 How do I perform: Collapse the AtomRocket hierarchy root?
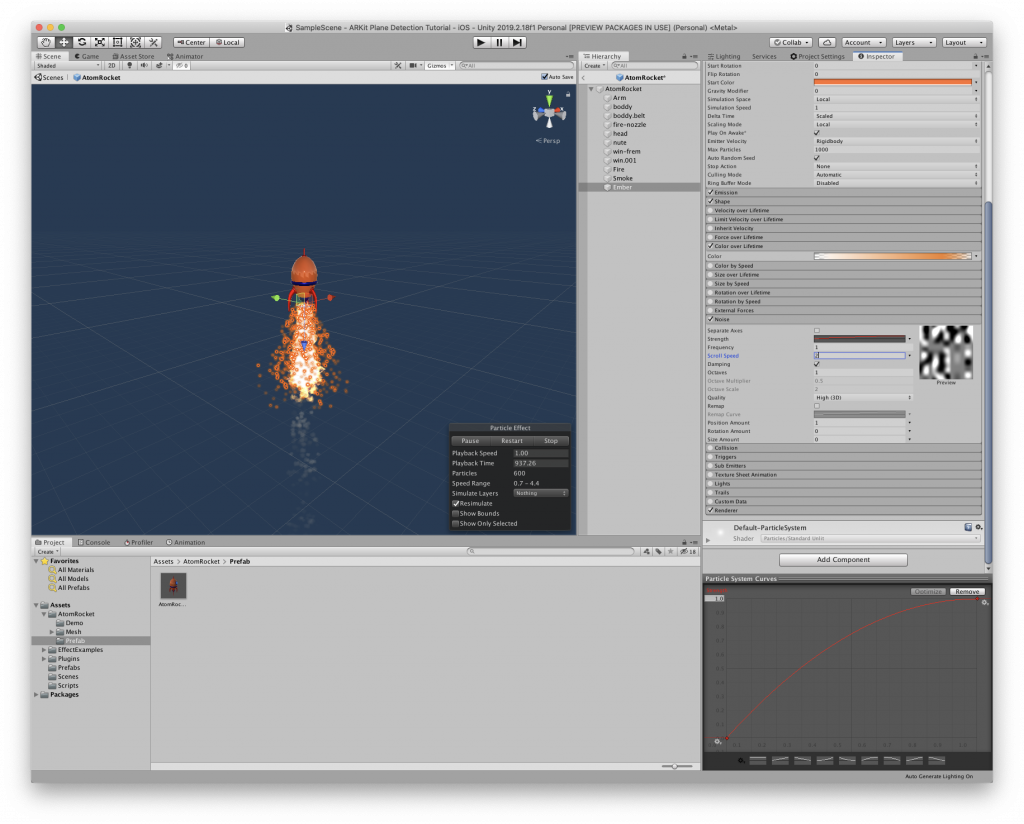592,89
